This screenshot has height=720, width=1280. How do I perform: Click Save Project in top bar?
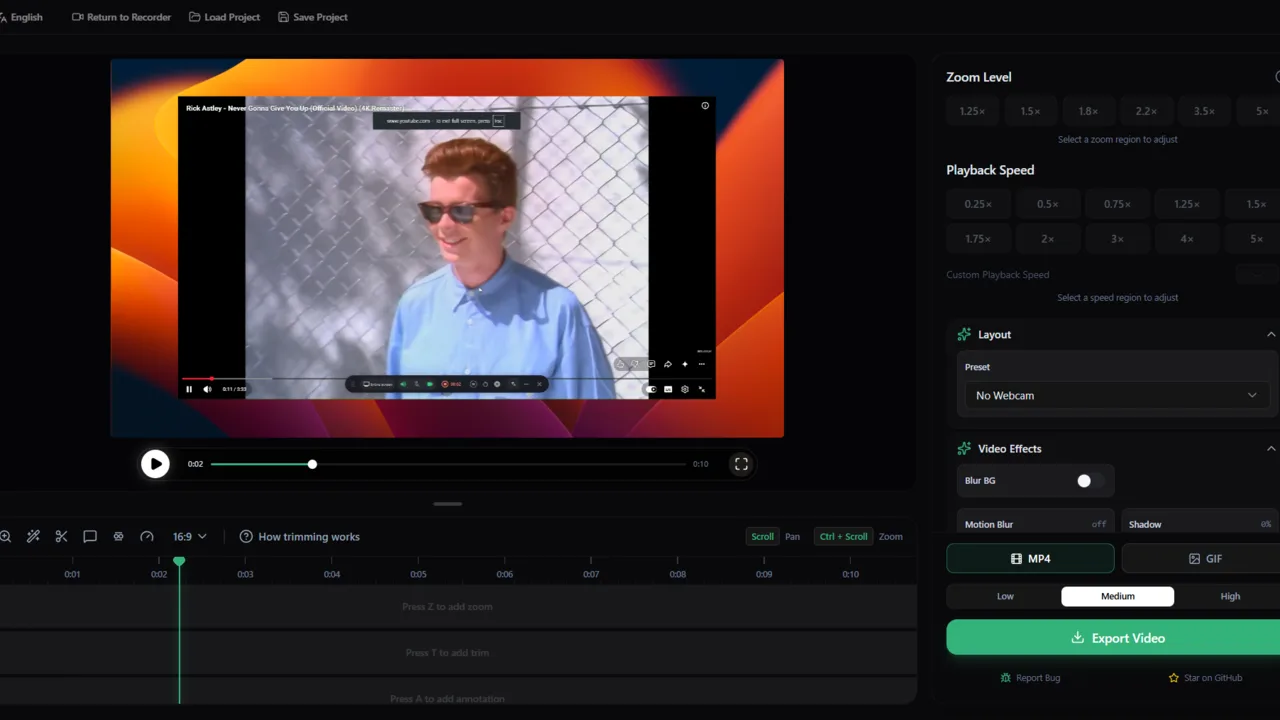pos(313,17)
